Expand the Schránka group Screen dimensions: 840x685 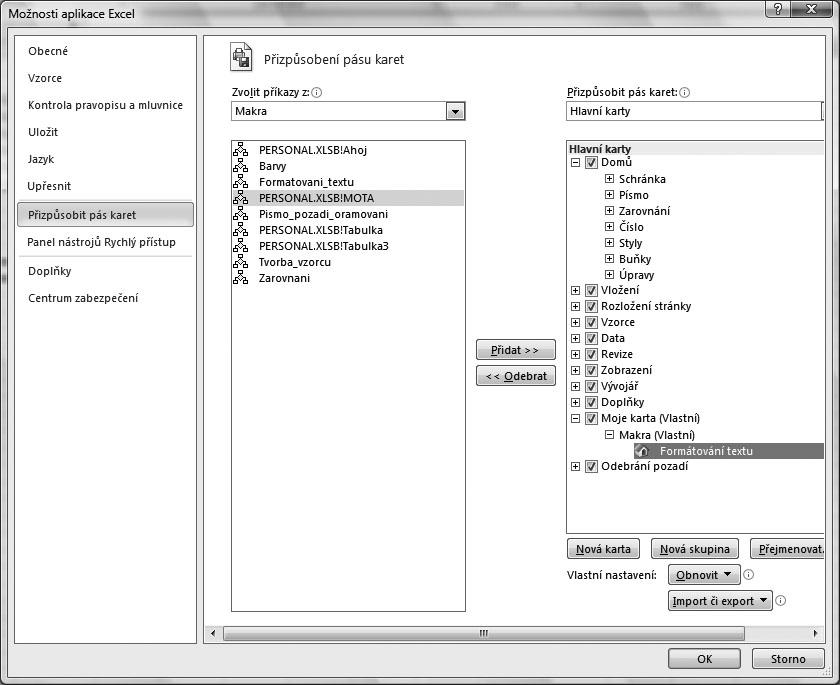click(x=609, y=178)
